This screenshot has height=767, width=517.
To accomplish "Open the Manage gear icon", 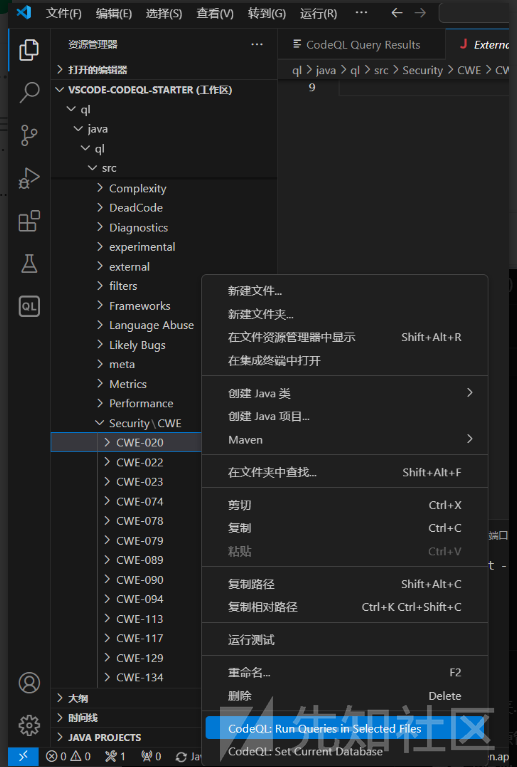I will [29, 725].
